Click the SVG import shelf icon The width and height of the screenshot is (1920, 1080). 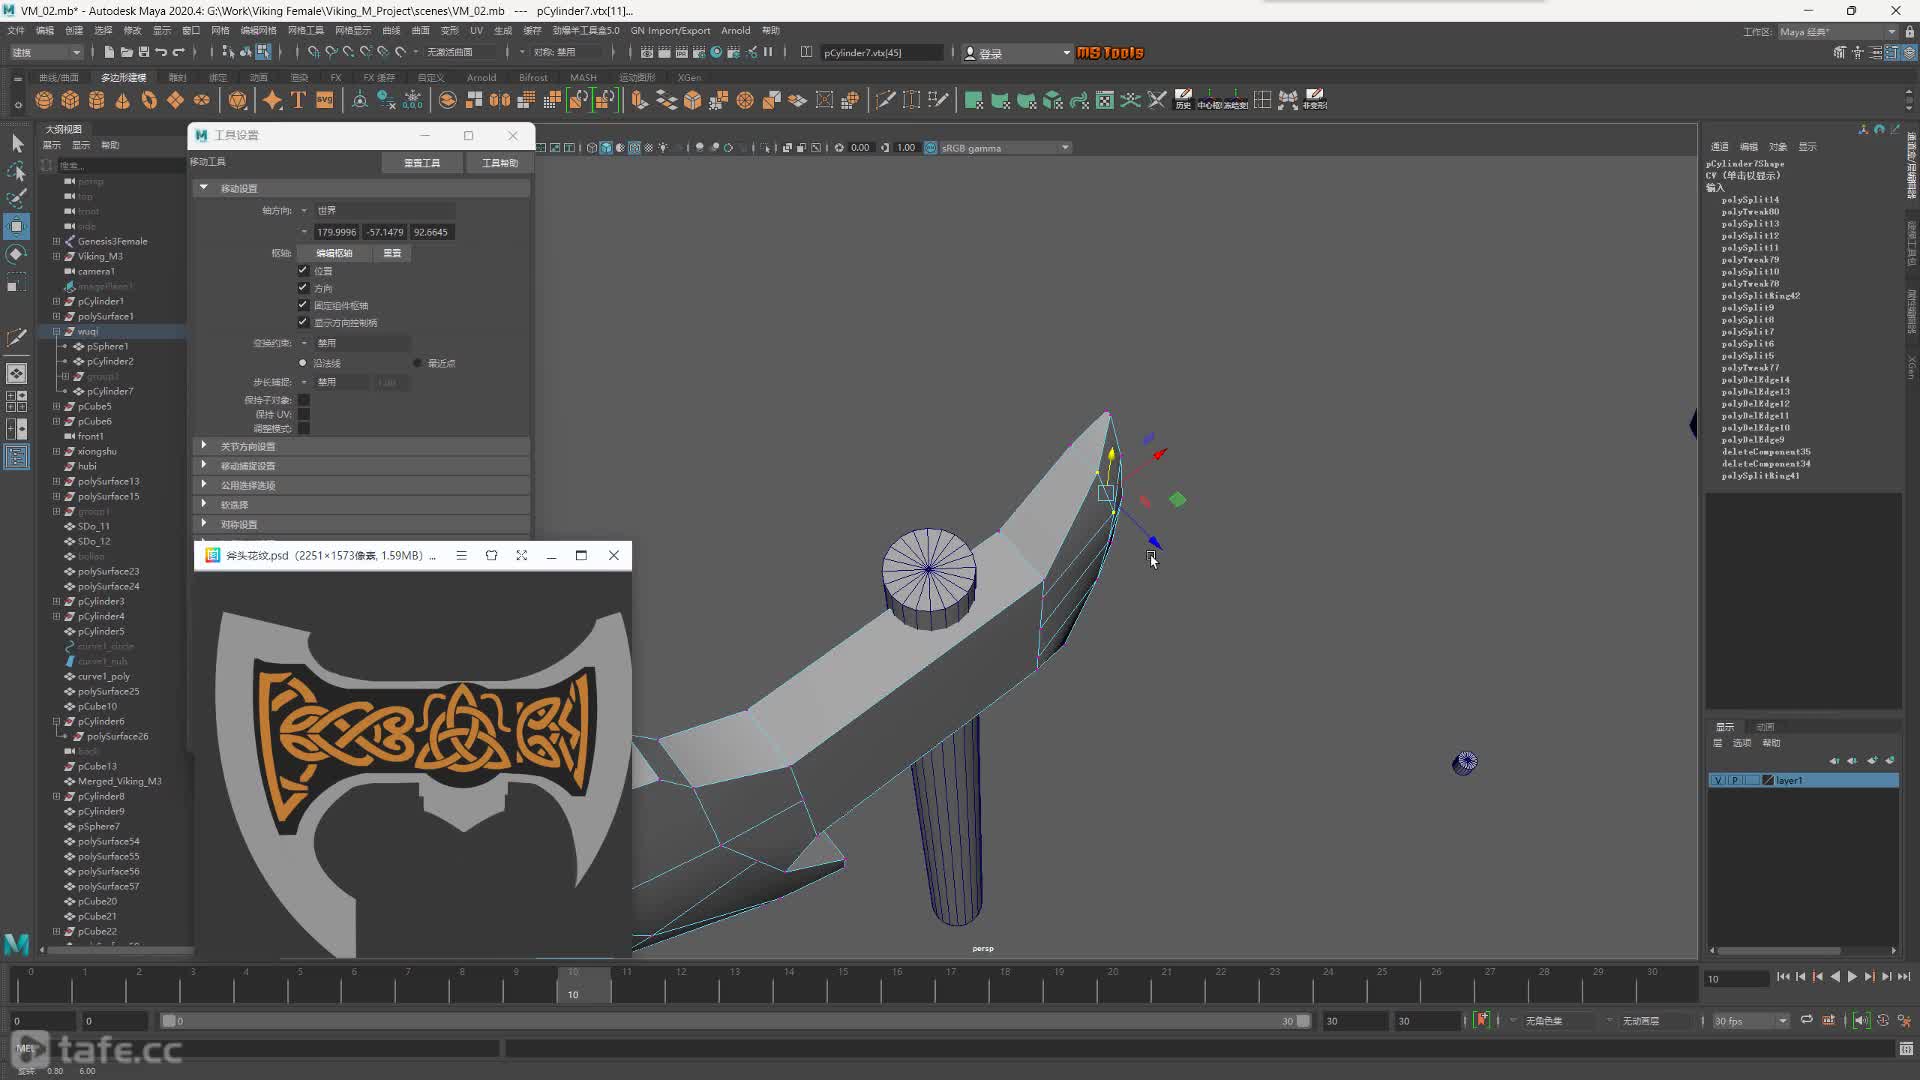pos(324,100)
